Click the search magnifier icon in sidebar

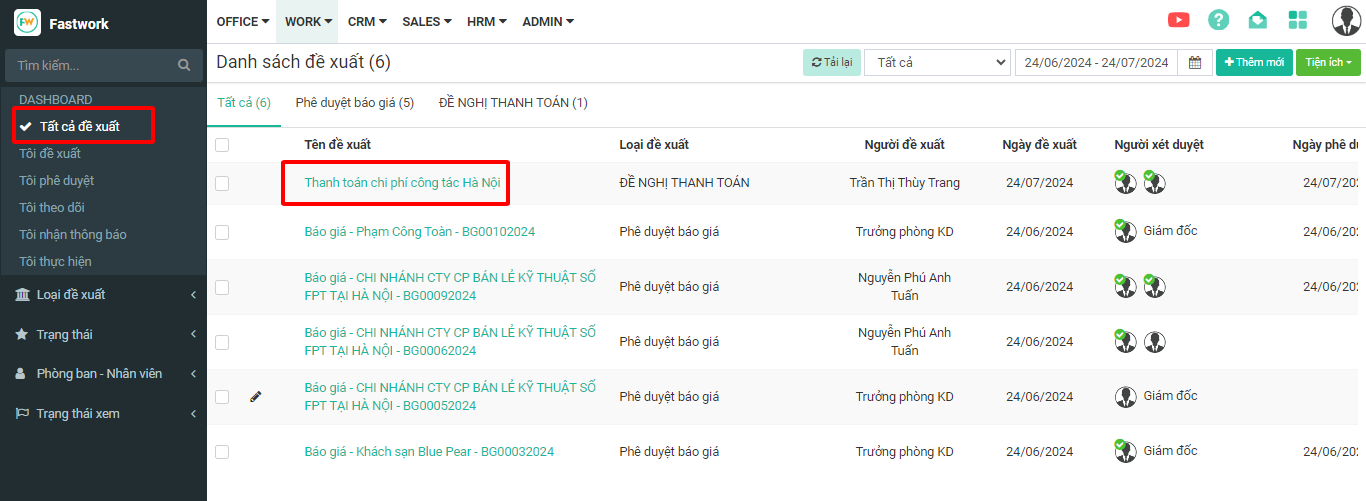click(x=184, y=66)
